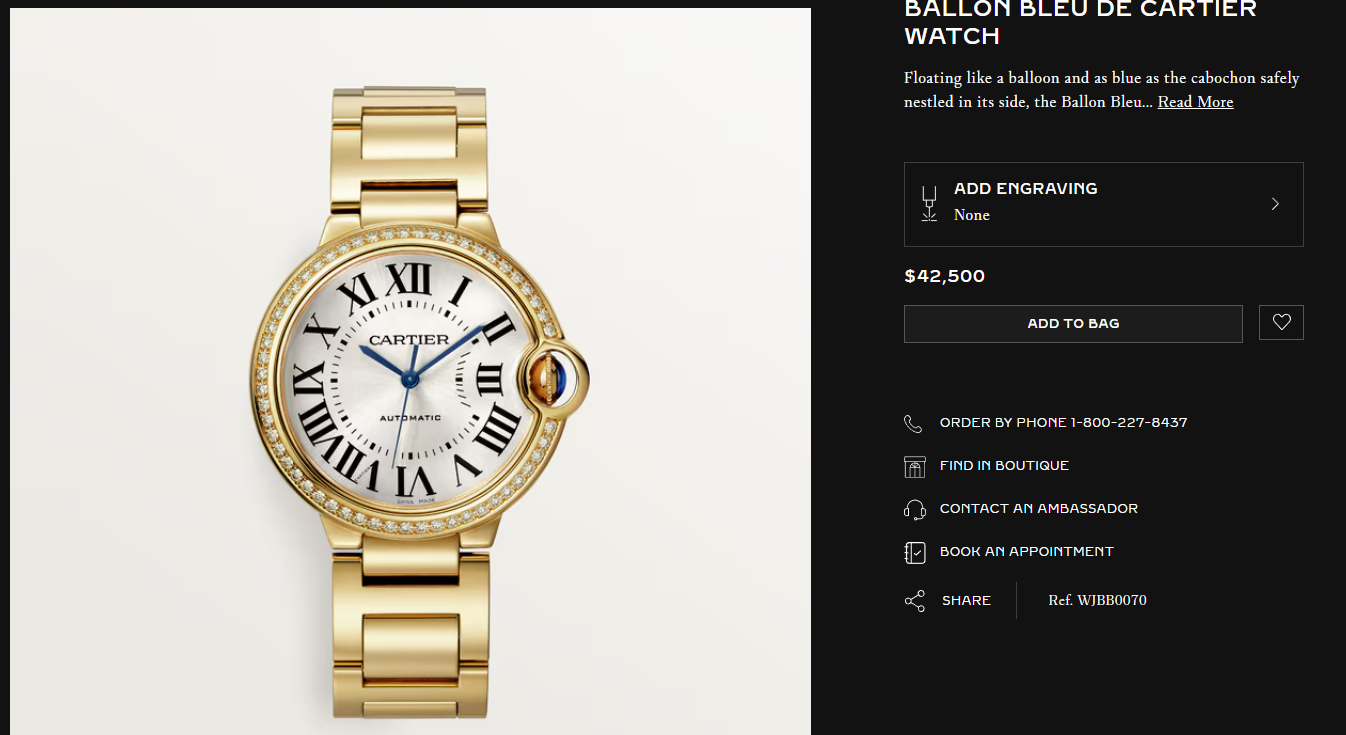The height and width of the screenshot is (735, 1346).
Task: Open the Add Engraving panel
Action: point(1104,204)
